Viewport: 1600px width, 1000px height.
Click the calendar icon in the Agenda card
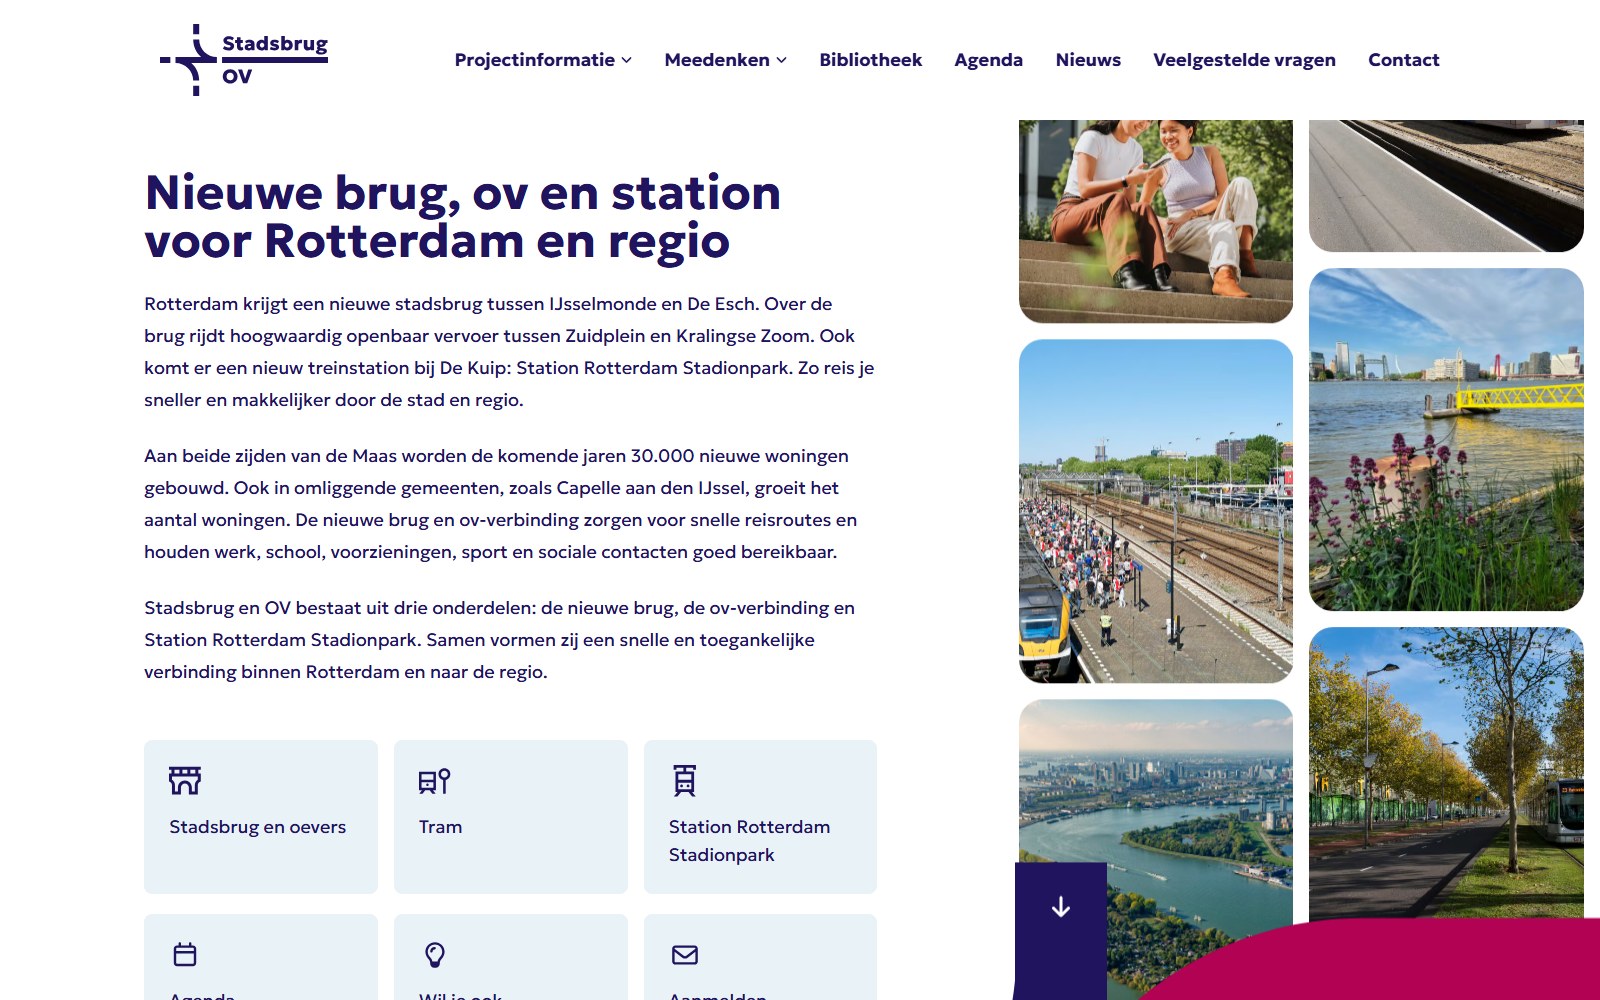pos(185,954)
